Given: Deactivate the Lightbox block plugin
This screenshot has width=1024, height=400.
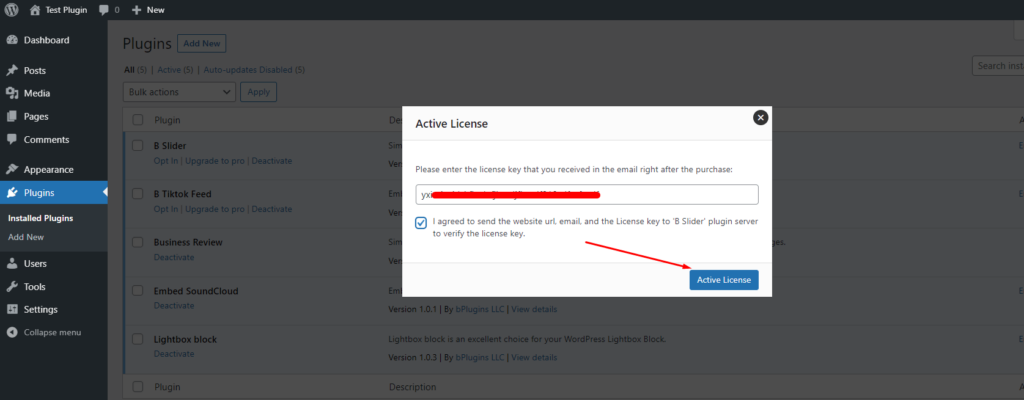Looking at the screenshot, I should coord(174,354).
